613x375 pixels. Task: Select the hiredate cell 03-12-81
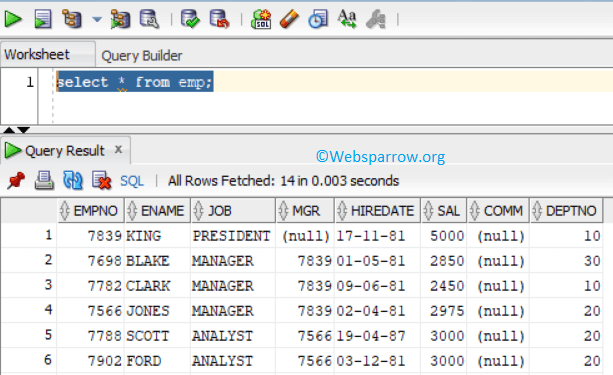[x=378, y=361]
